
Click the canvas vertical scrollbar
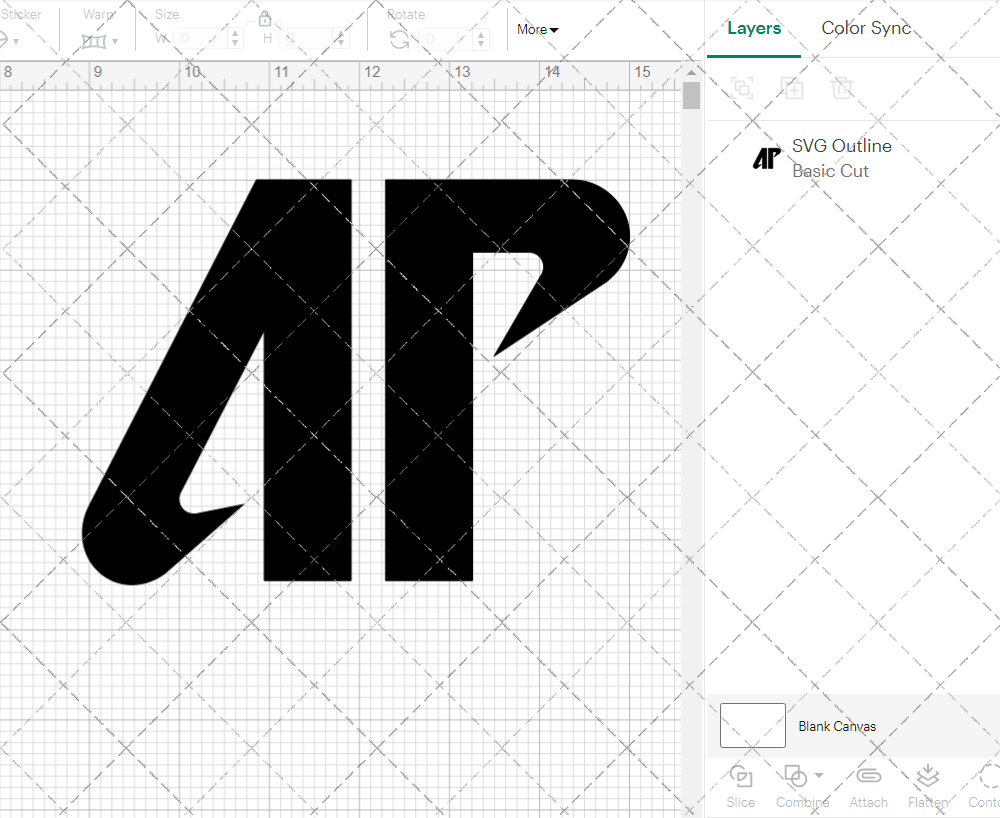coord(691,95)
